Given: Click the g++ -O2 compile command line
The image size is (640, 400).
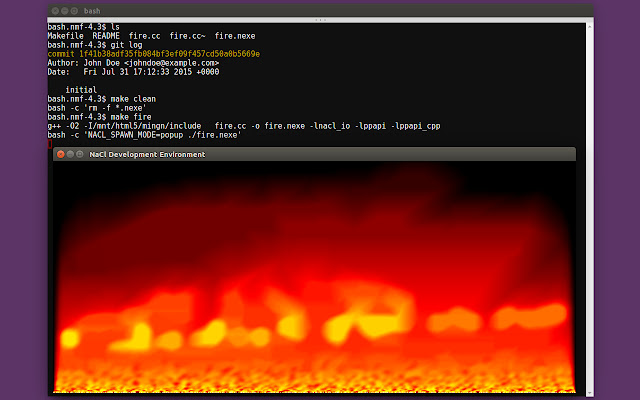Looking at the screenshot, I should [x=244, y=126].
